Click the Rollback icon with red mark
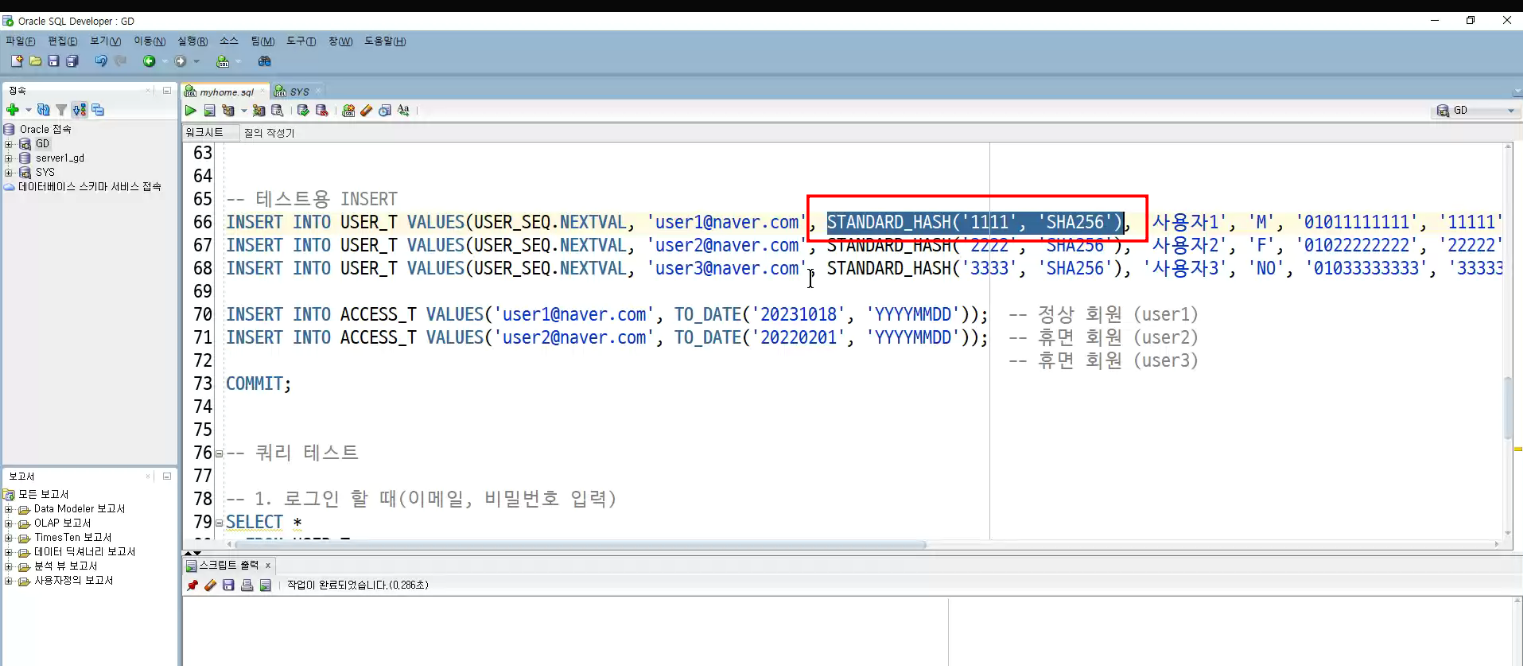Screen dimensions: 1523x666 click(322, 110)
